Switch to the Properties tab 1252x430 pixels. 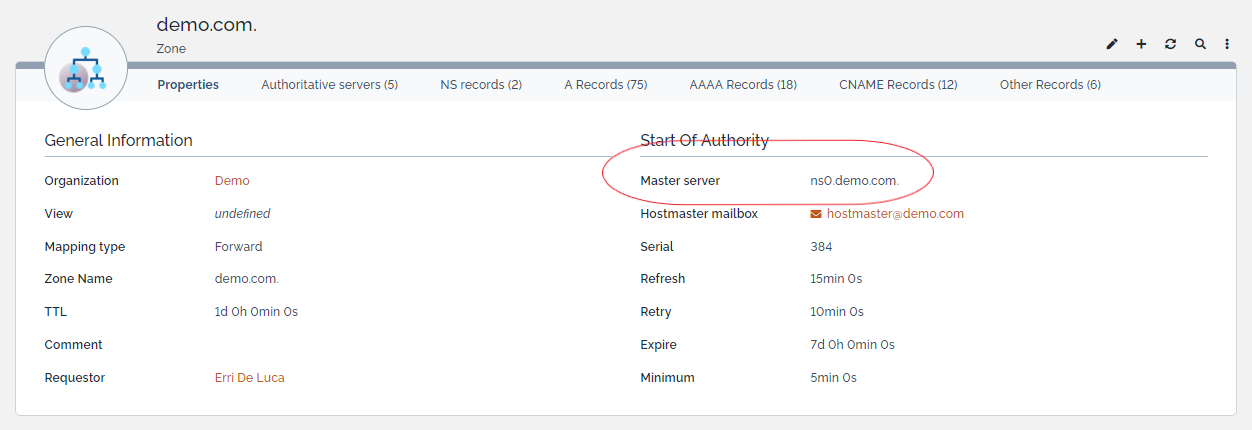coord(188,85)
